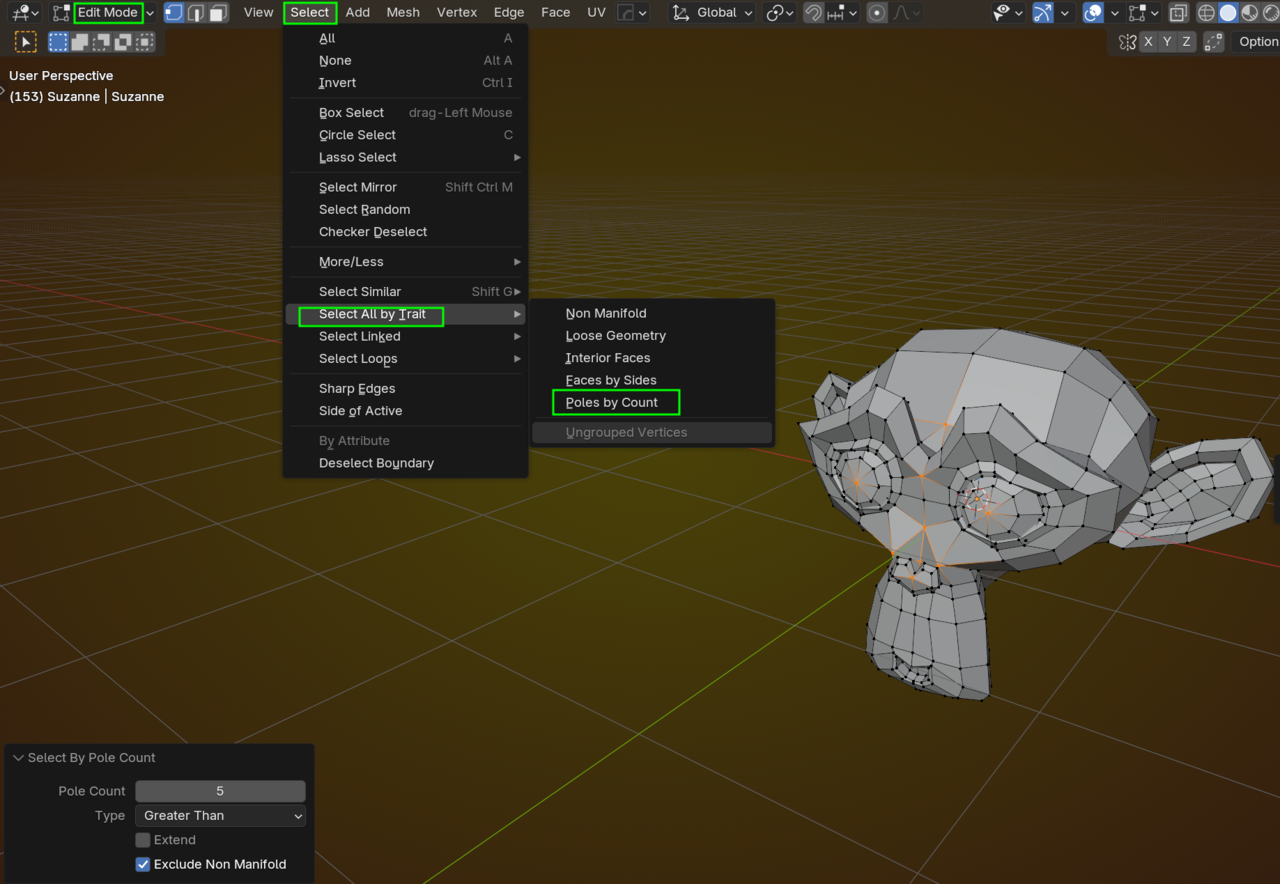Switch to material preview shading

[1249, 13]
